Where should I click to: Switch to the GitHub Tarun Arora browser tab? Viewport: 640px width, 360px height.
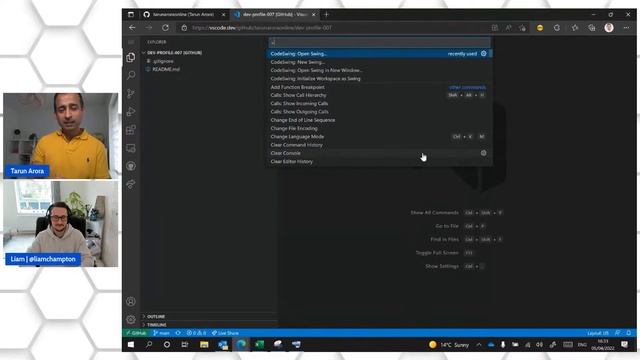click(x=184, y=14)
